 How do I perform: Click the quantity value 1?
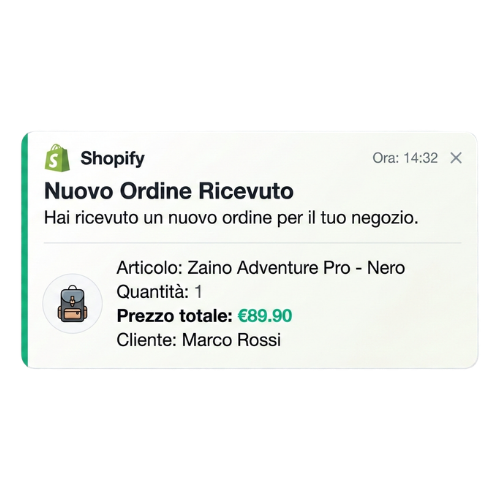(x=198, y=292)
